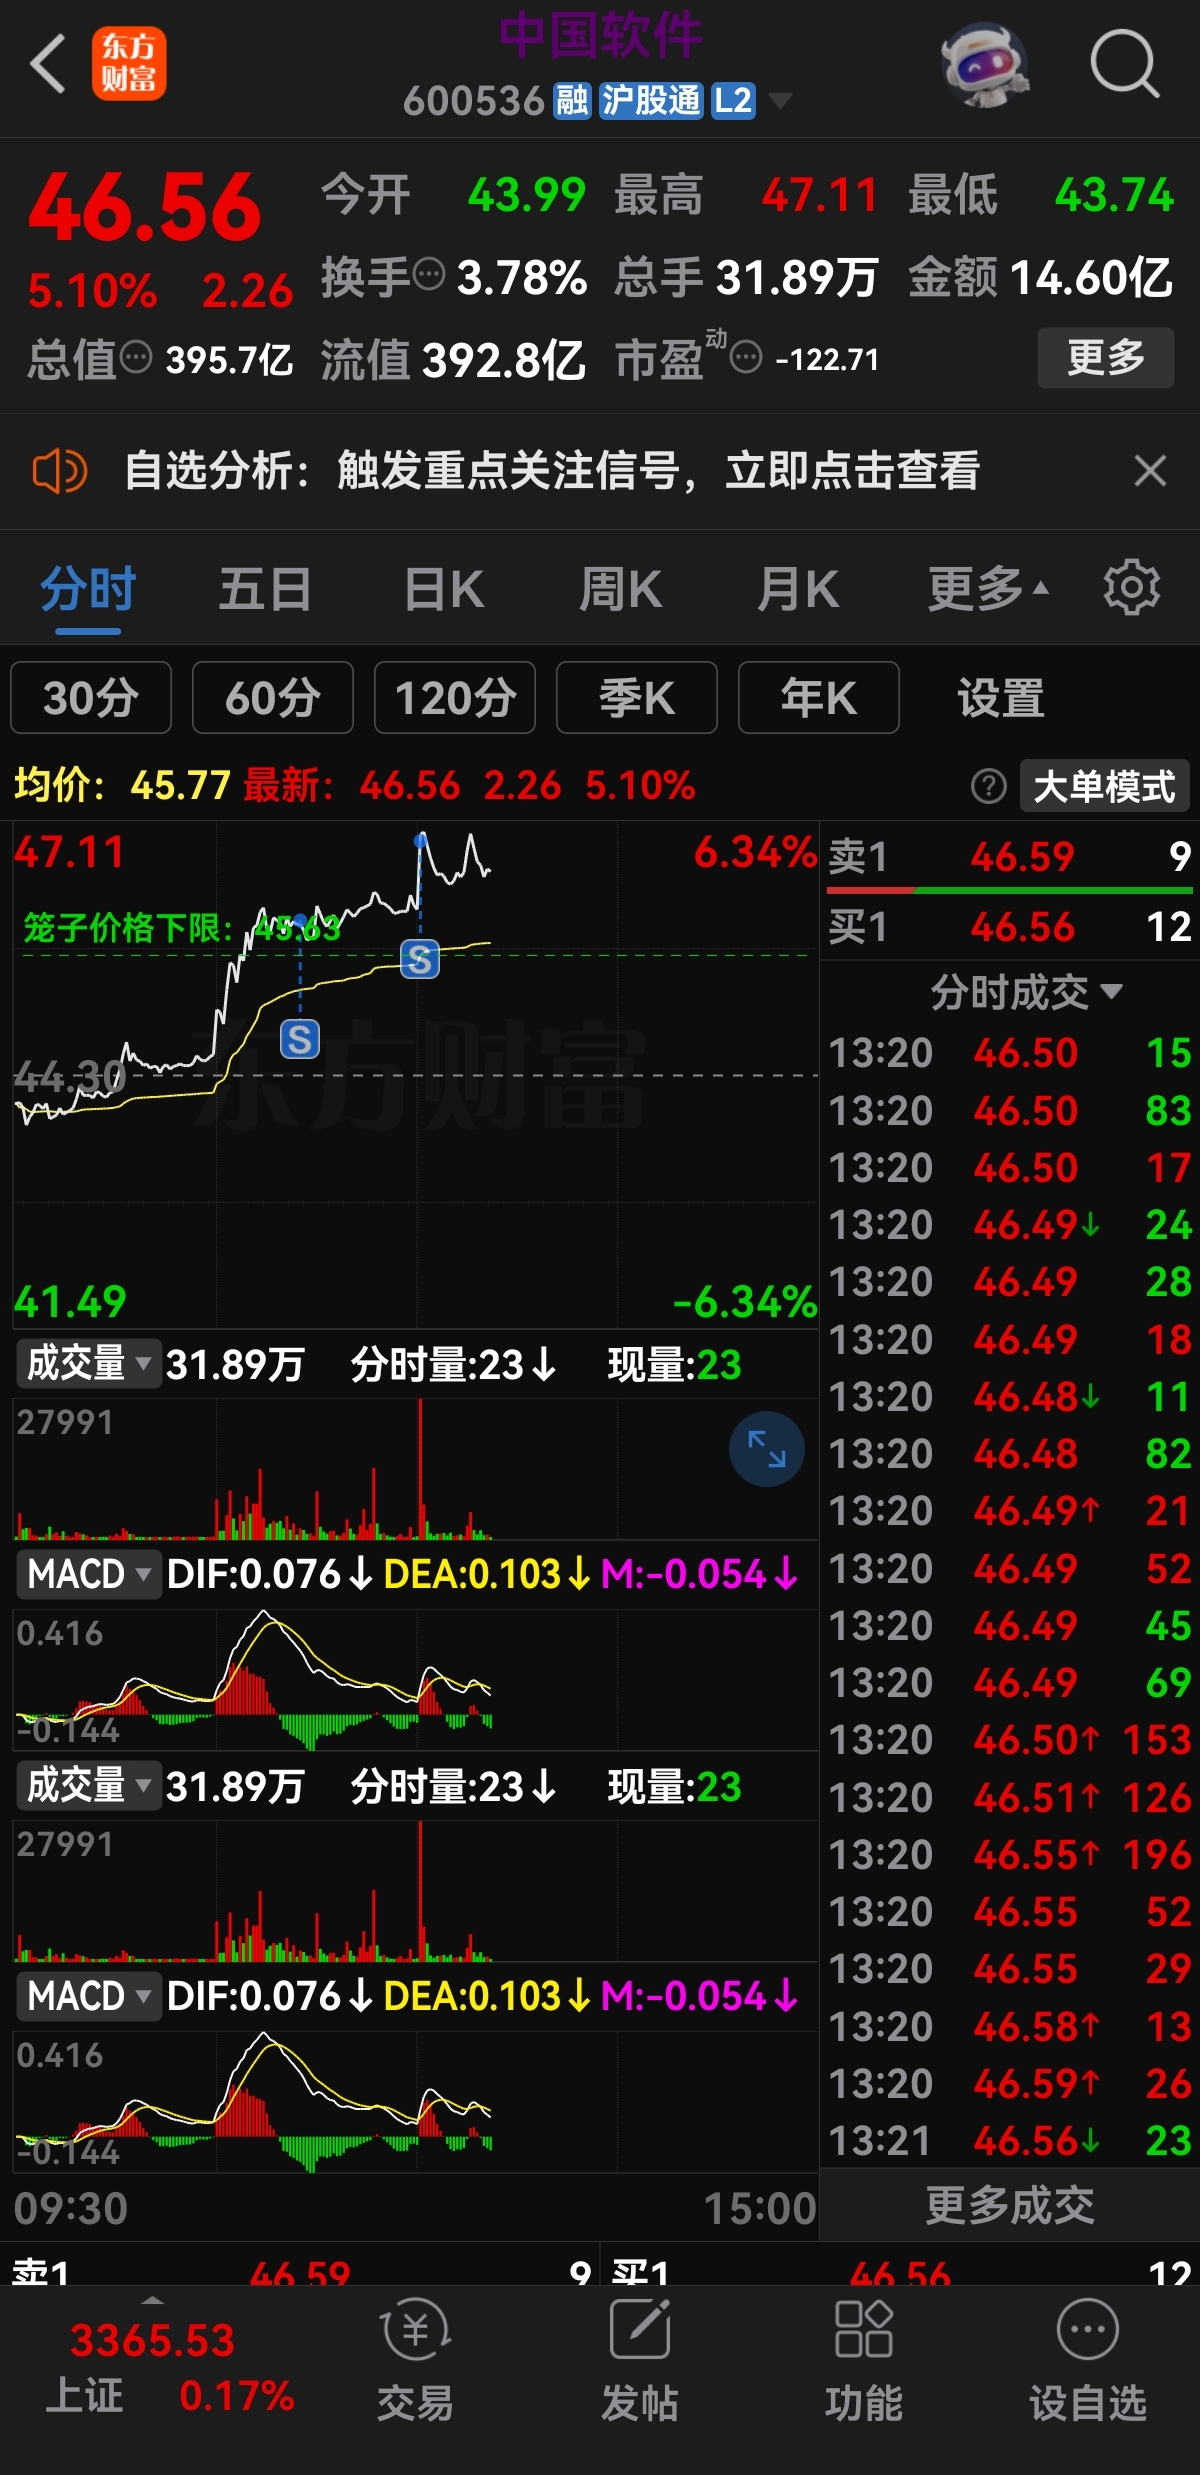Tap the 沪股通 badge
The width and height of the screenshot is (1200, 2475).
pos(651,101)
